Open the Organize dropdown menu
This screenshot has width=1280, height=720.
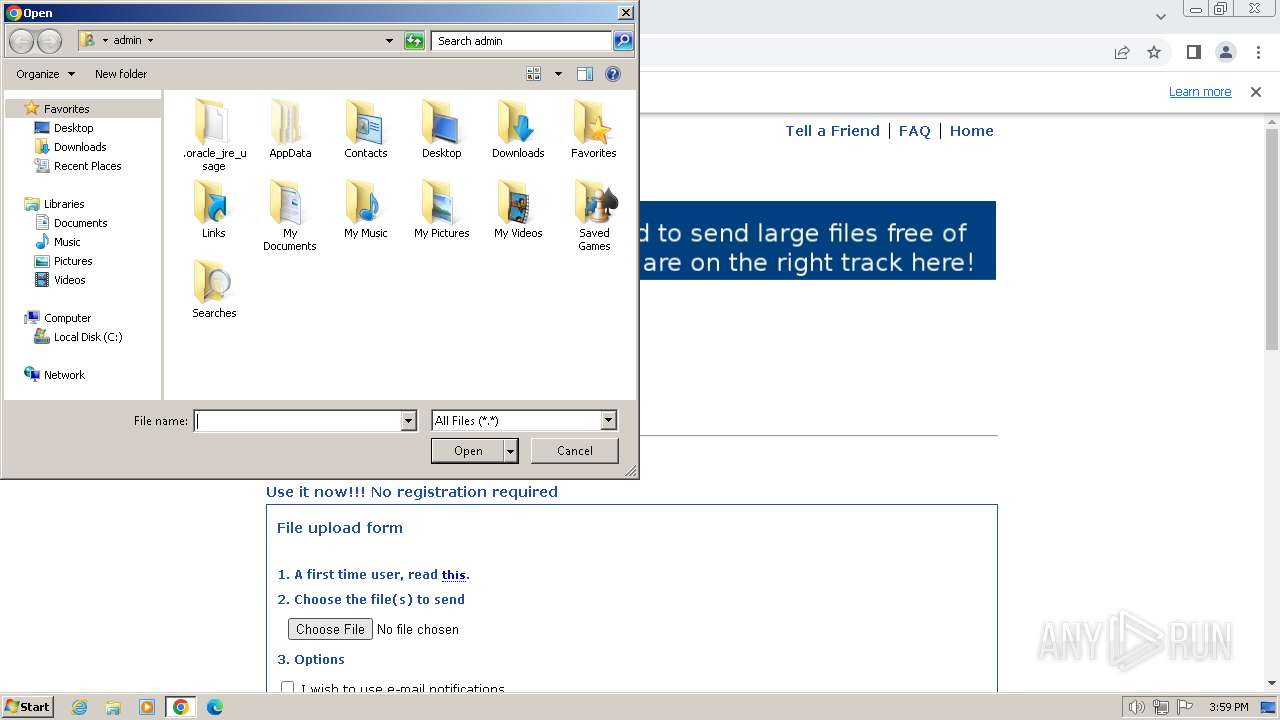pos(45,74)
